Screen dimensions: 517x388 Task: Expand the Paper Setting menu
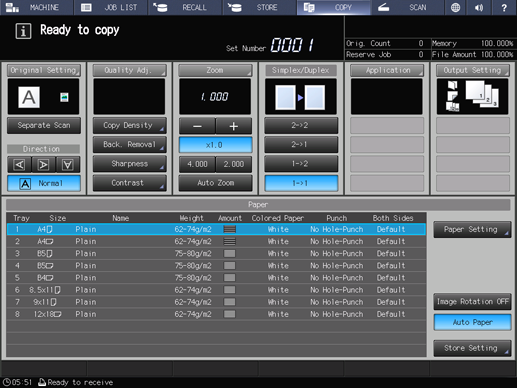(x=472, y=229)
